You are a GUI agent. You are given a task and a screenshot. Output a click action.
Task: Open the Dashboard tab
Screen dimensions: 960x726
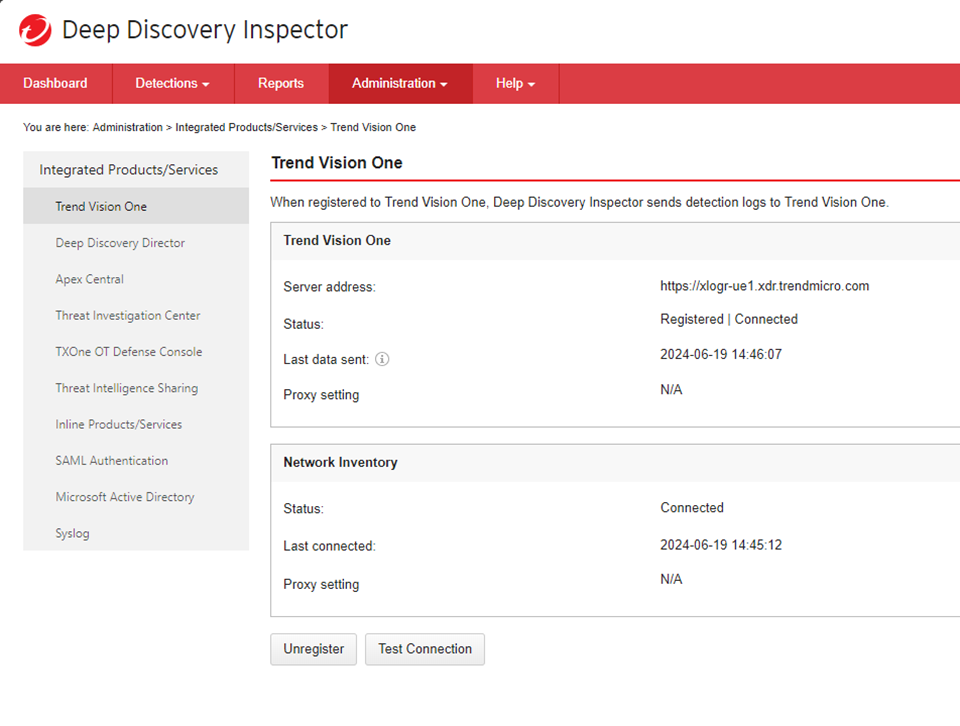point(55,84)
